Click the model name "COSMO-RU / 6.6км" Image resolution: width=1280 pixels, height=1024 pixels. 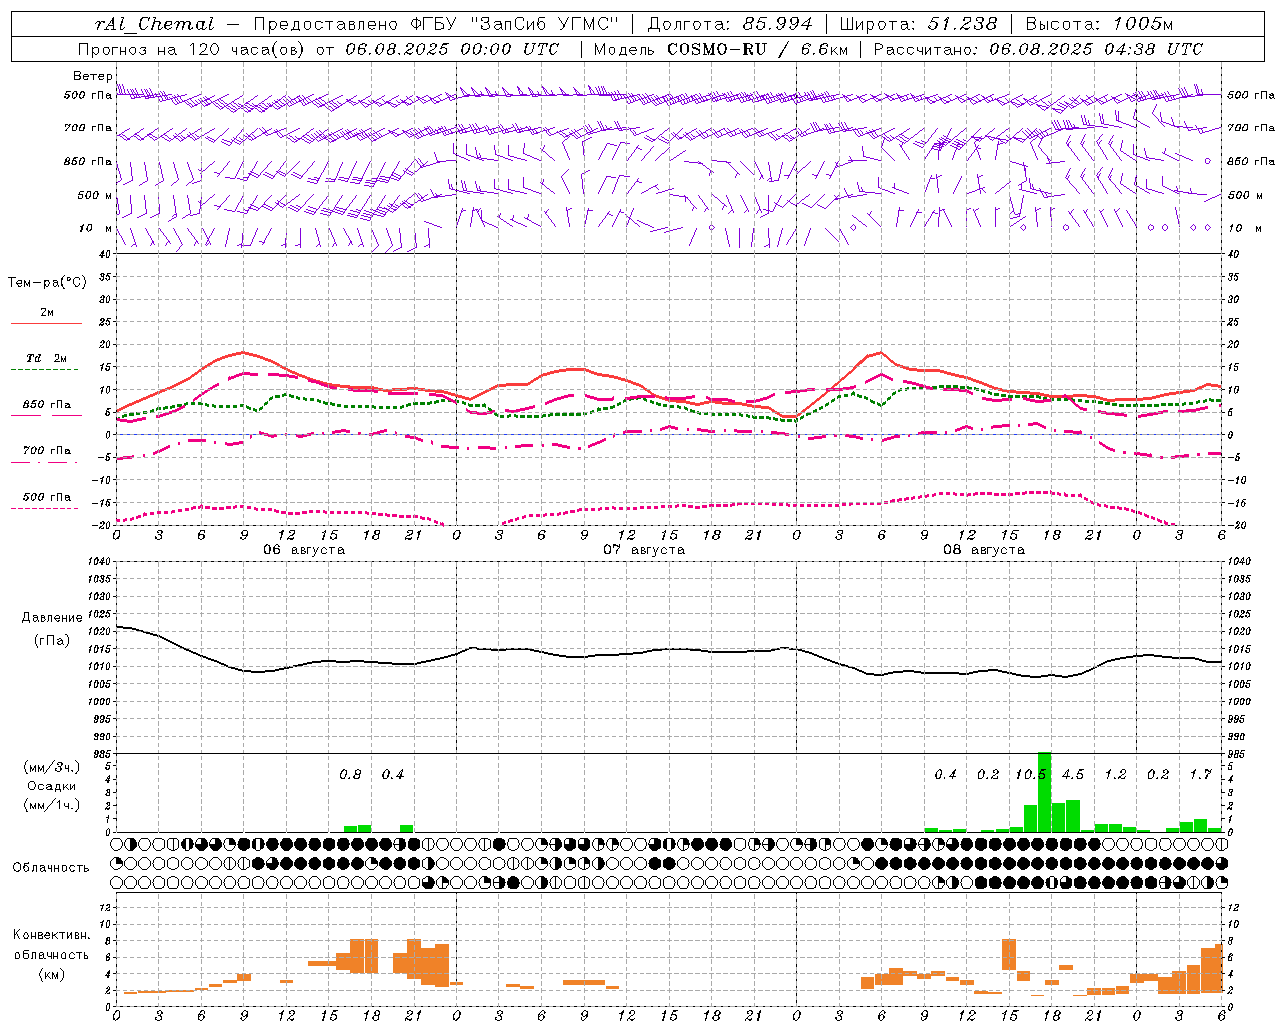coord(757,49)
